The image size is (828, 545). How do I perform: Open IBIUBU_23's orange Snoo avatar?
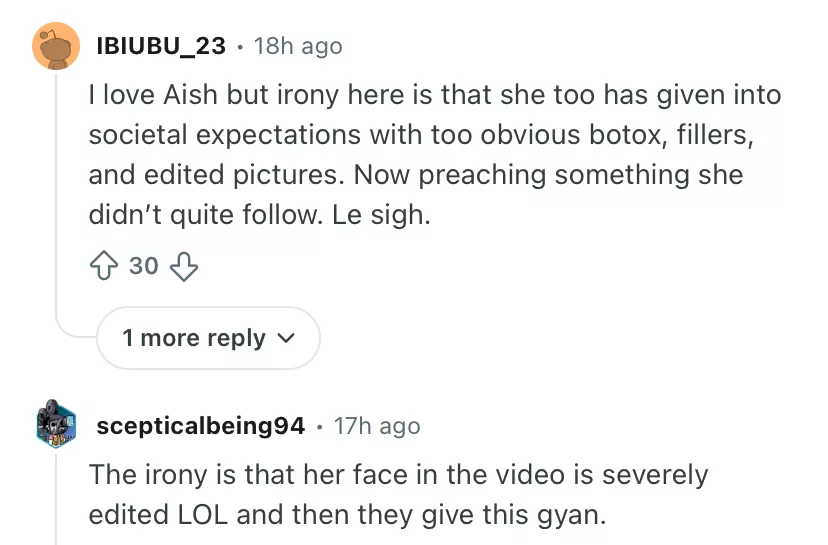coord(56,46)
